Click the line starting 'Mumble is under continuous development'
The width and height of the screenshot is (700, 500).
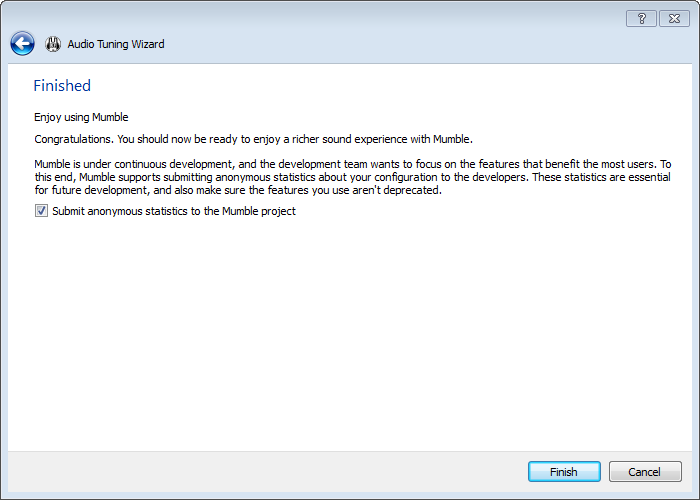tap(353, 164)
